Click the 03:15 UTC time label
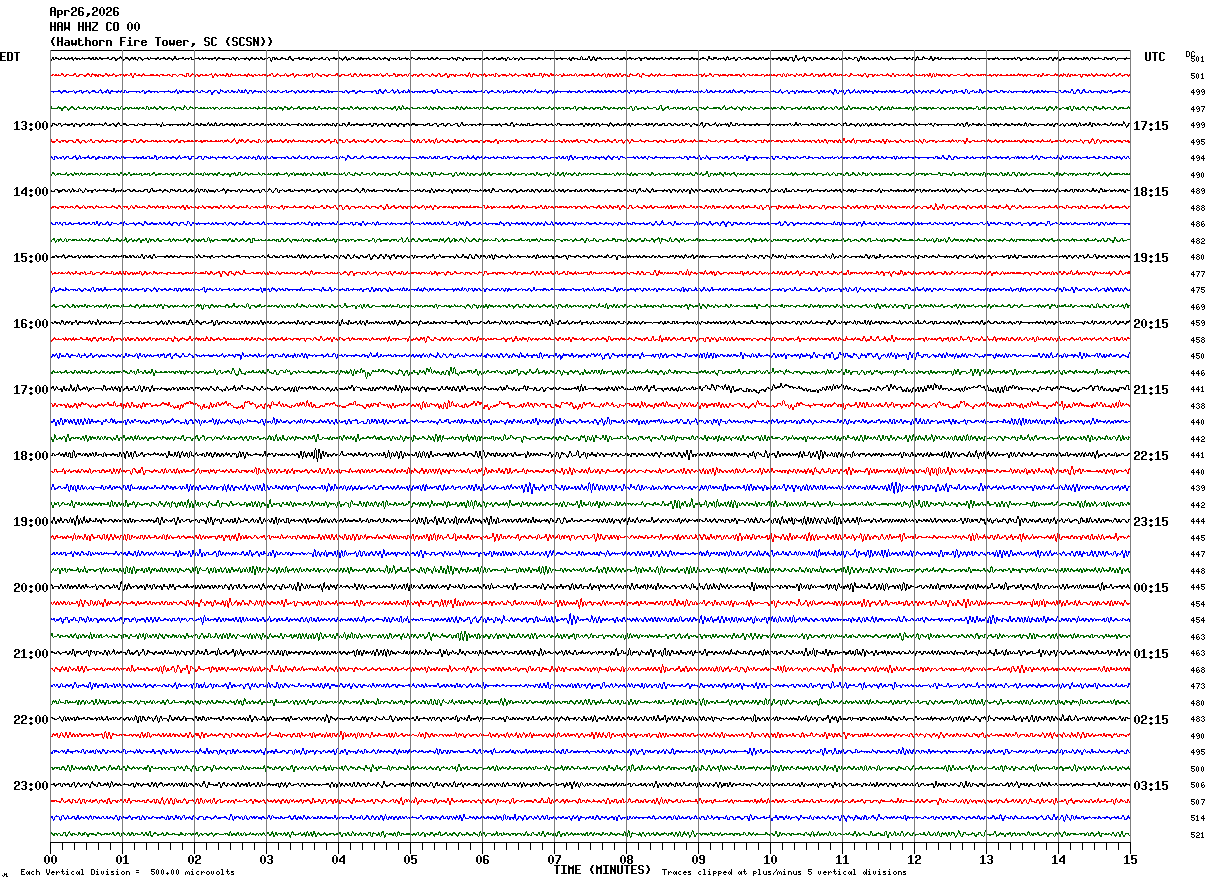The width and height of the screenshot is (1210, 886). pos(1151,786)
